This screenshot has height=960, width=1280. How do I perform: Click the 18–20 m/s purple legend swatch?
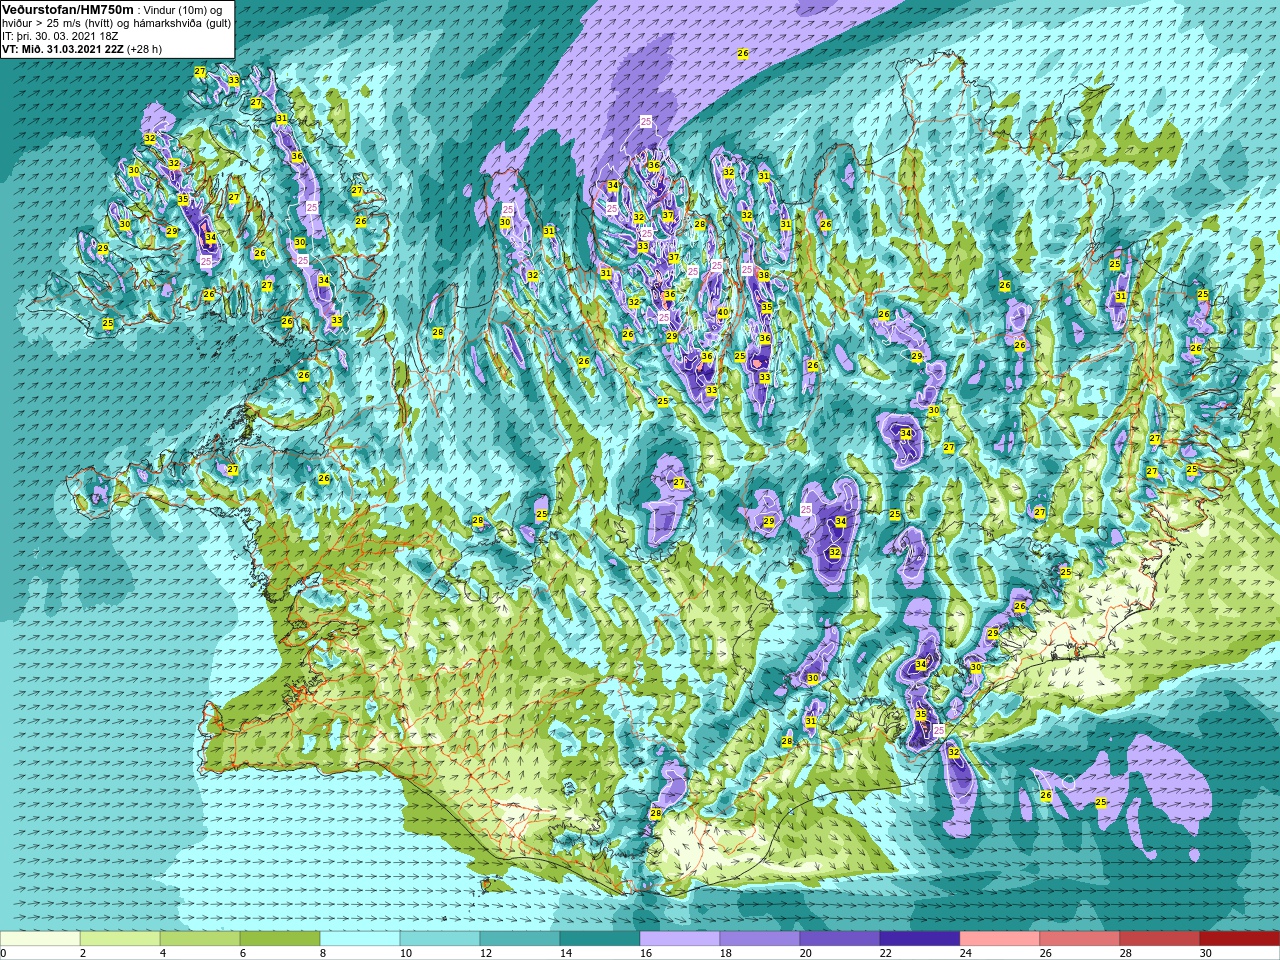(760, 939)
